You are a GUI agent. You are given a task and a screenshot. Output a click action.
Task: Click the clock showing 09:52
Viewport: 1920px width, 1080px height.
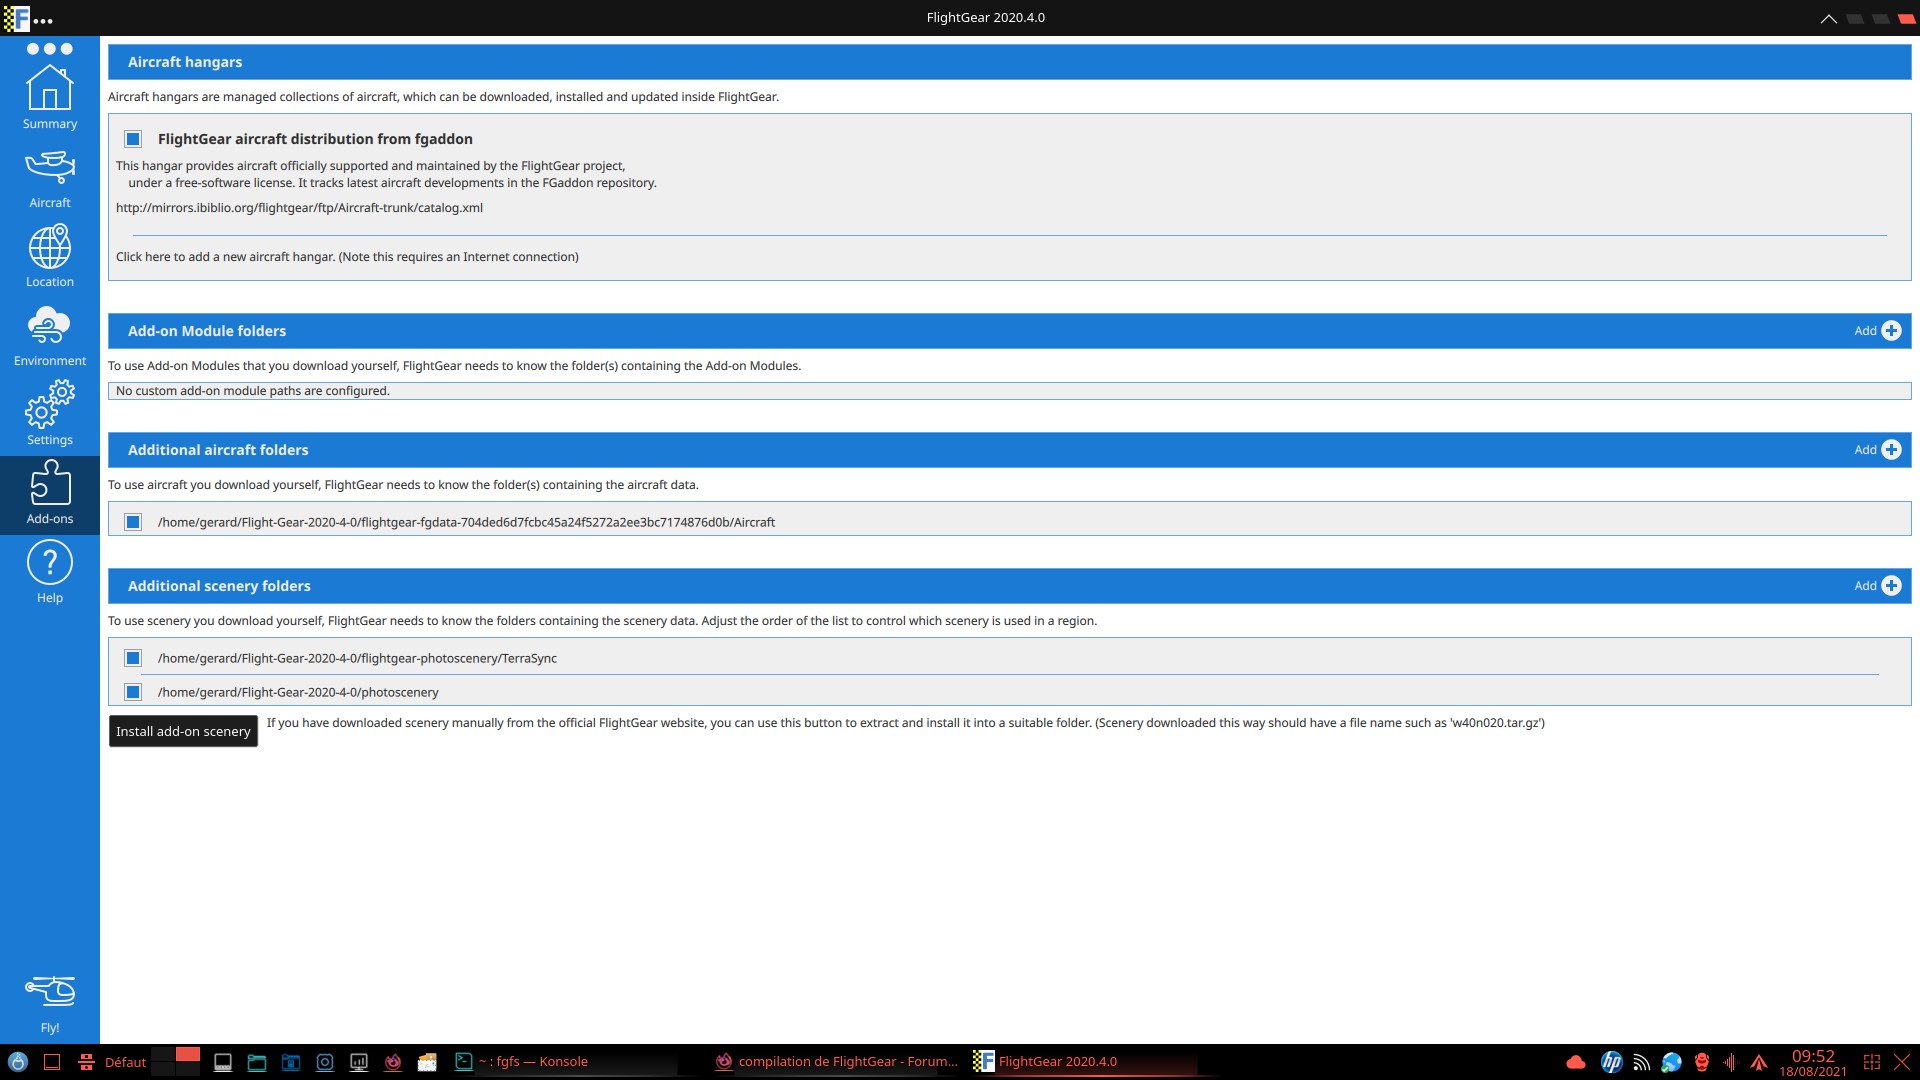pos(1812,1062)
